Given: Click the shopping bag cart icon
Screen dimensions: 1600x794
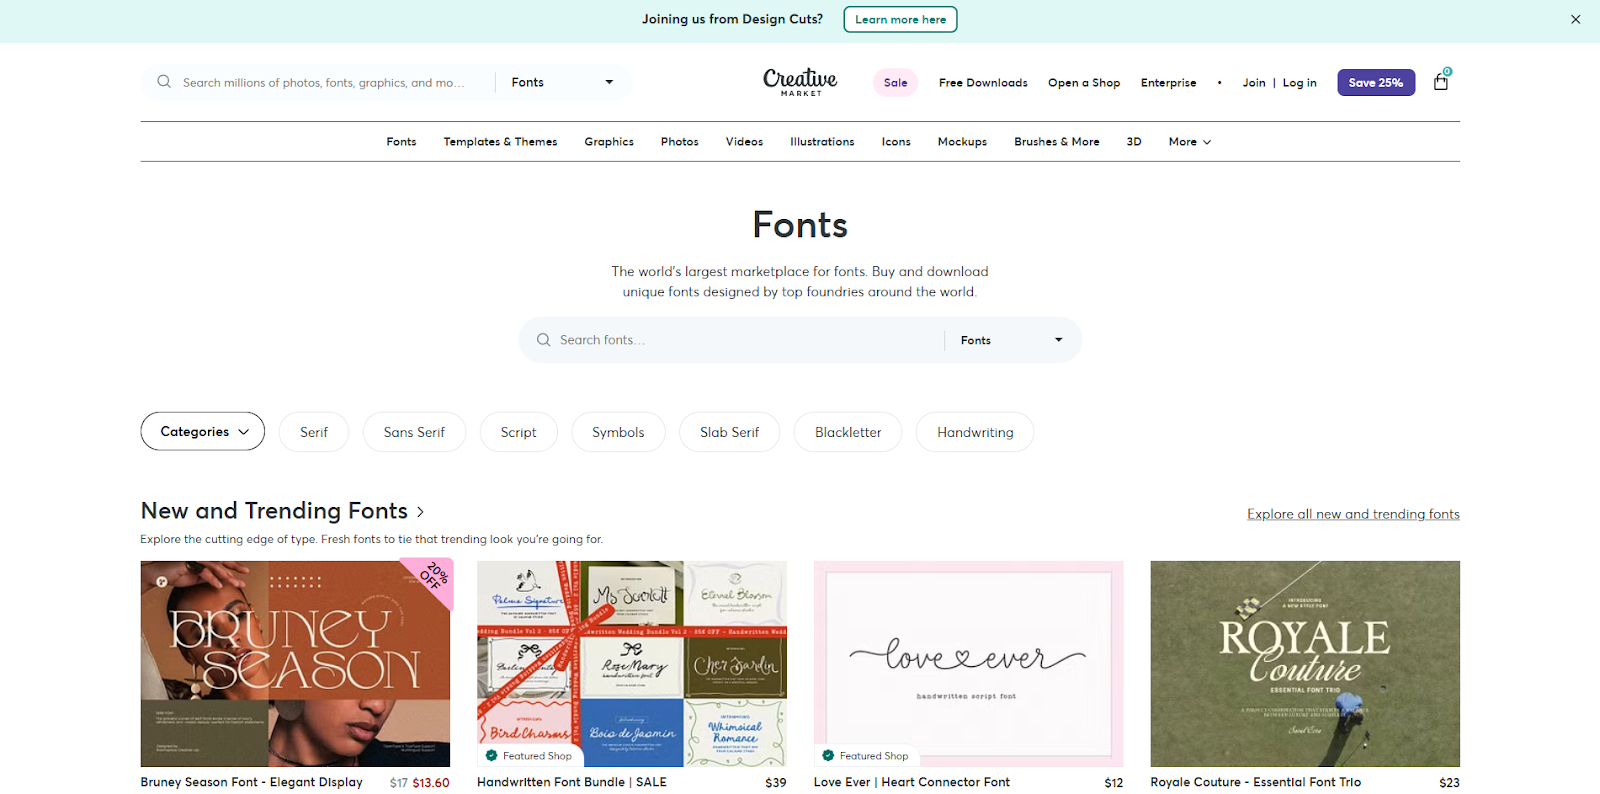Looking at the screenshot, I should click(1441, 82).
